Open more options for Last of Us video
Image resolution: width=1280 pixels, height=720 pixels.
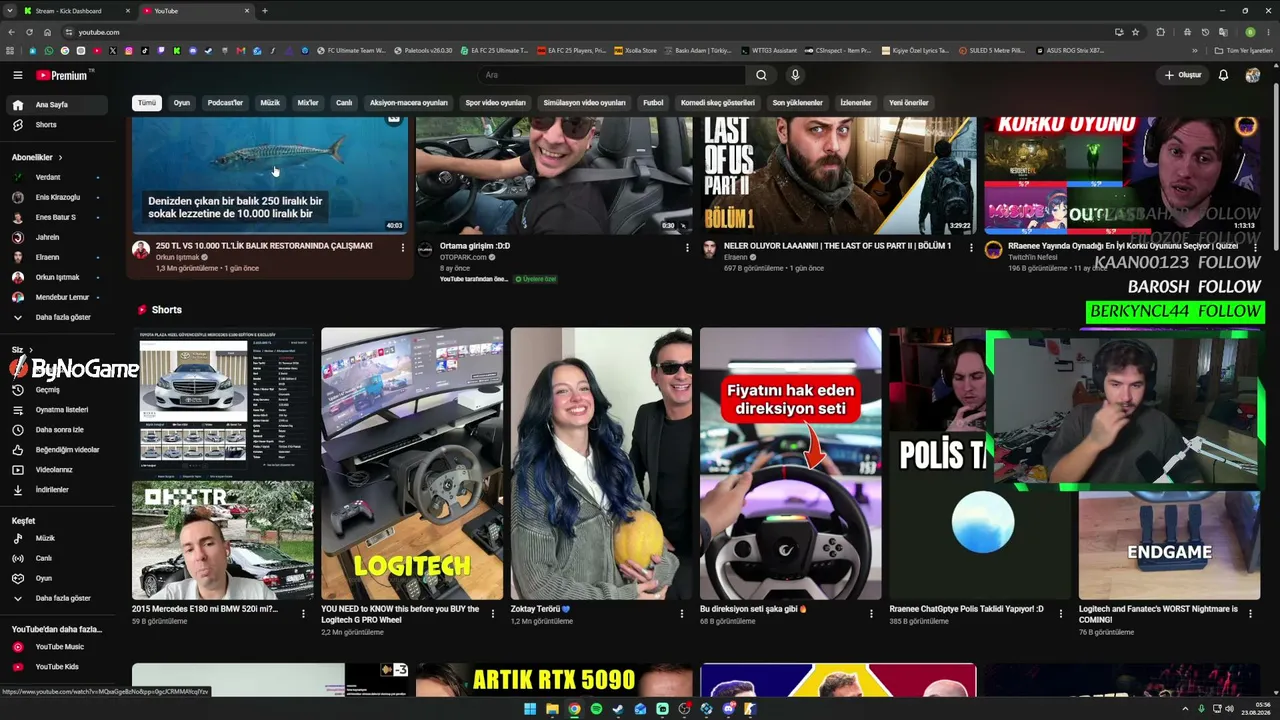[971, 248]
